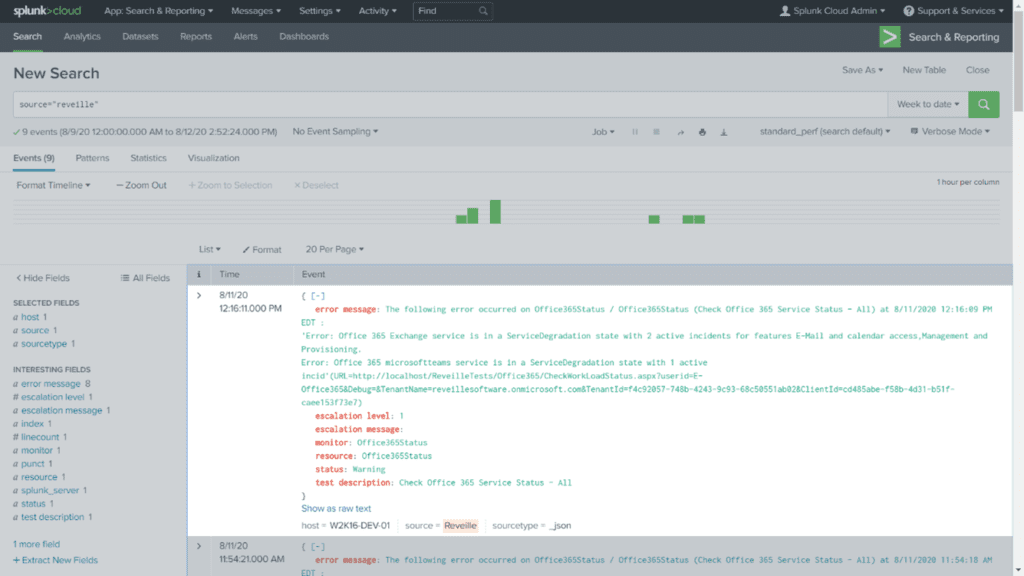Click the Search & Reporting app icon
1024x576 pixels.
(889, 37)
